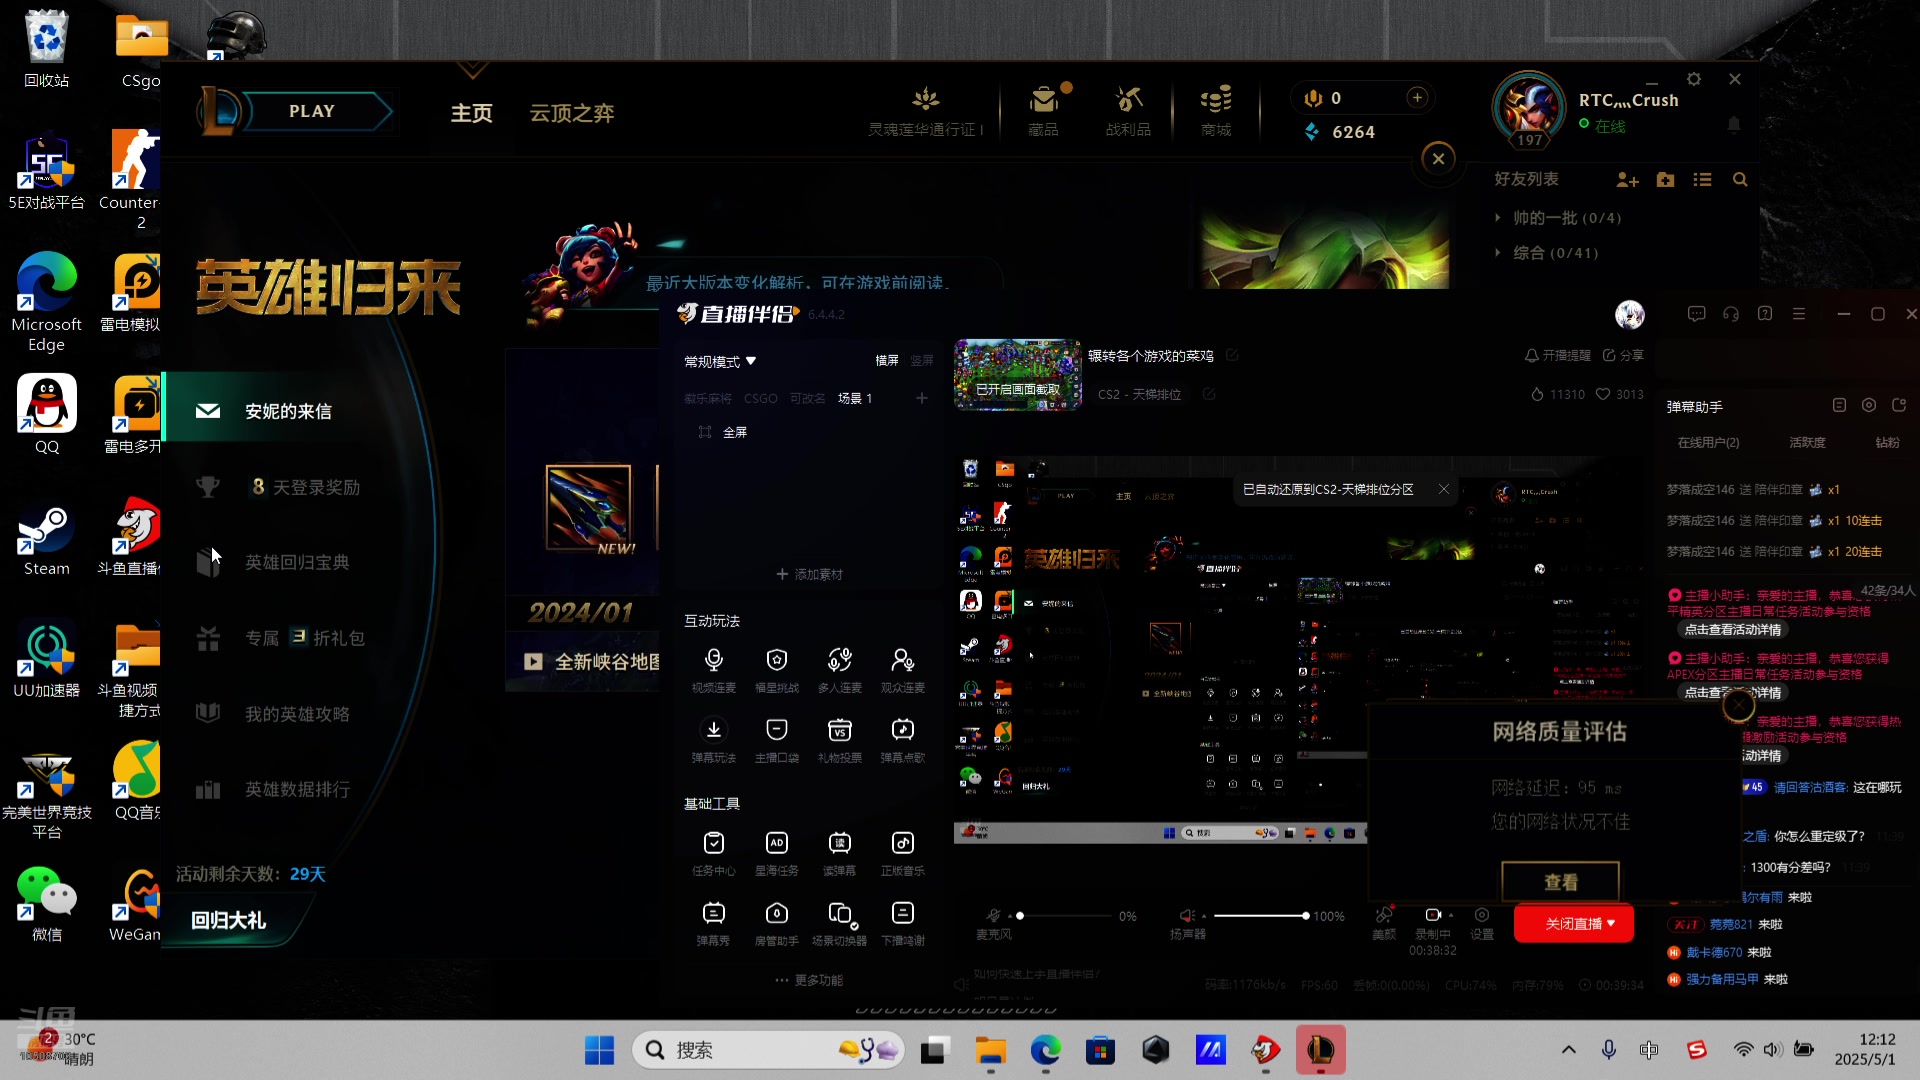Open League client 藏品 collection icon
Screen dimensions: 1920x1080
tap(1043, 110)
